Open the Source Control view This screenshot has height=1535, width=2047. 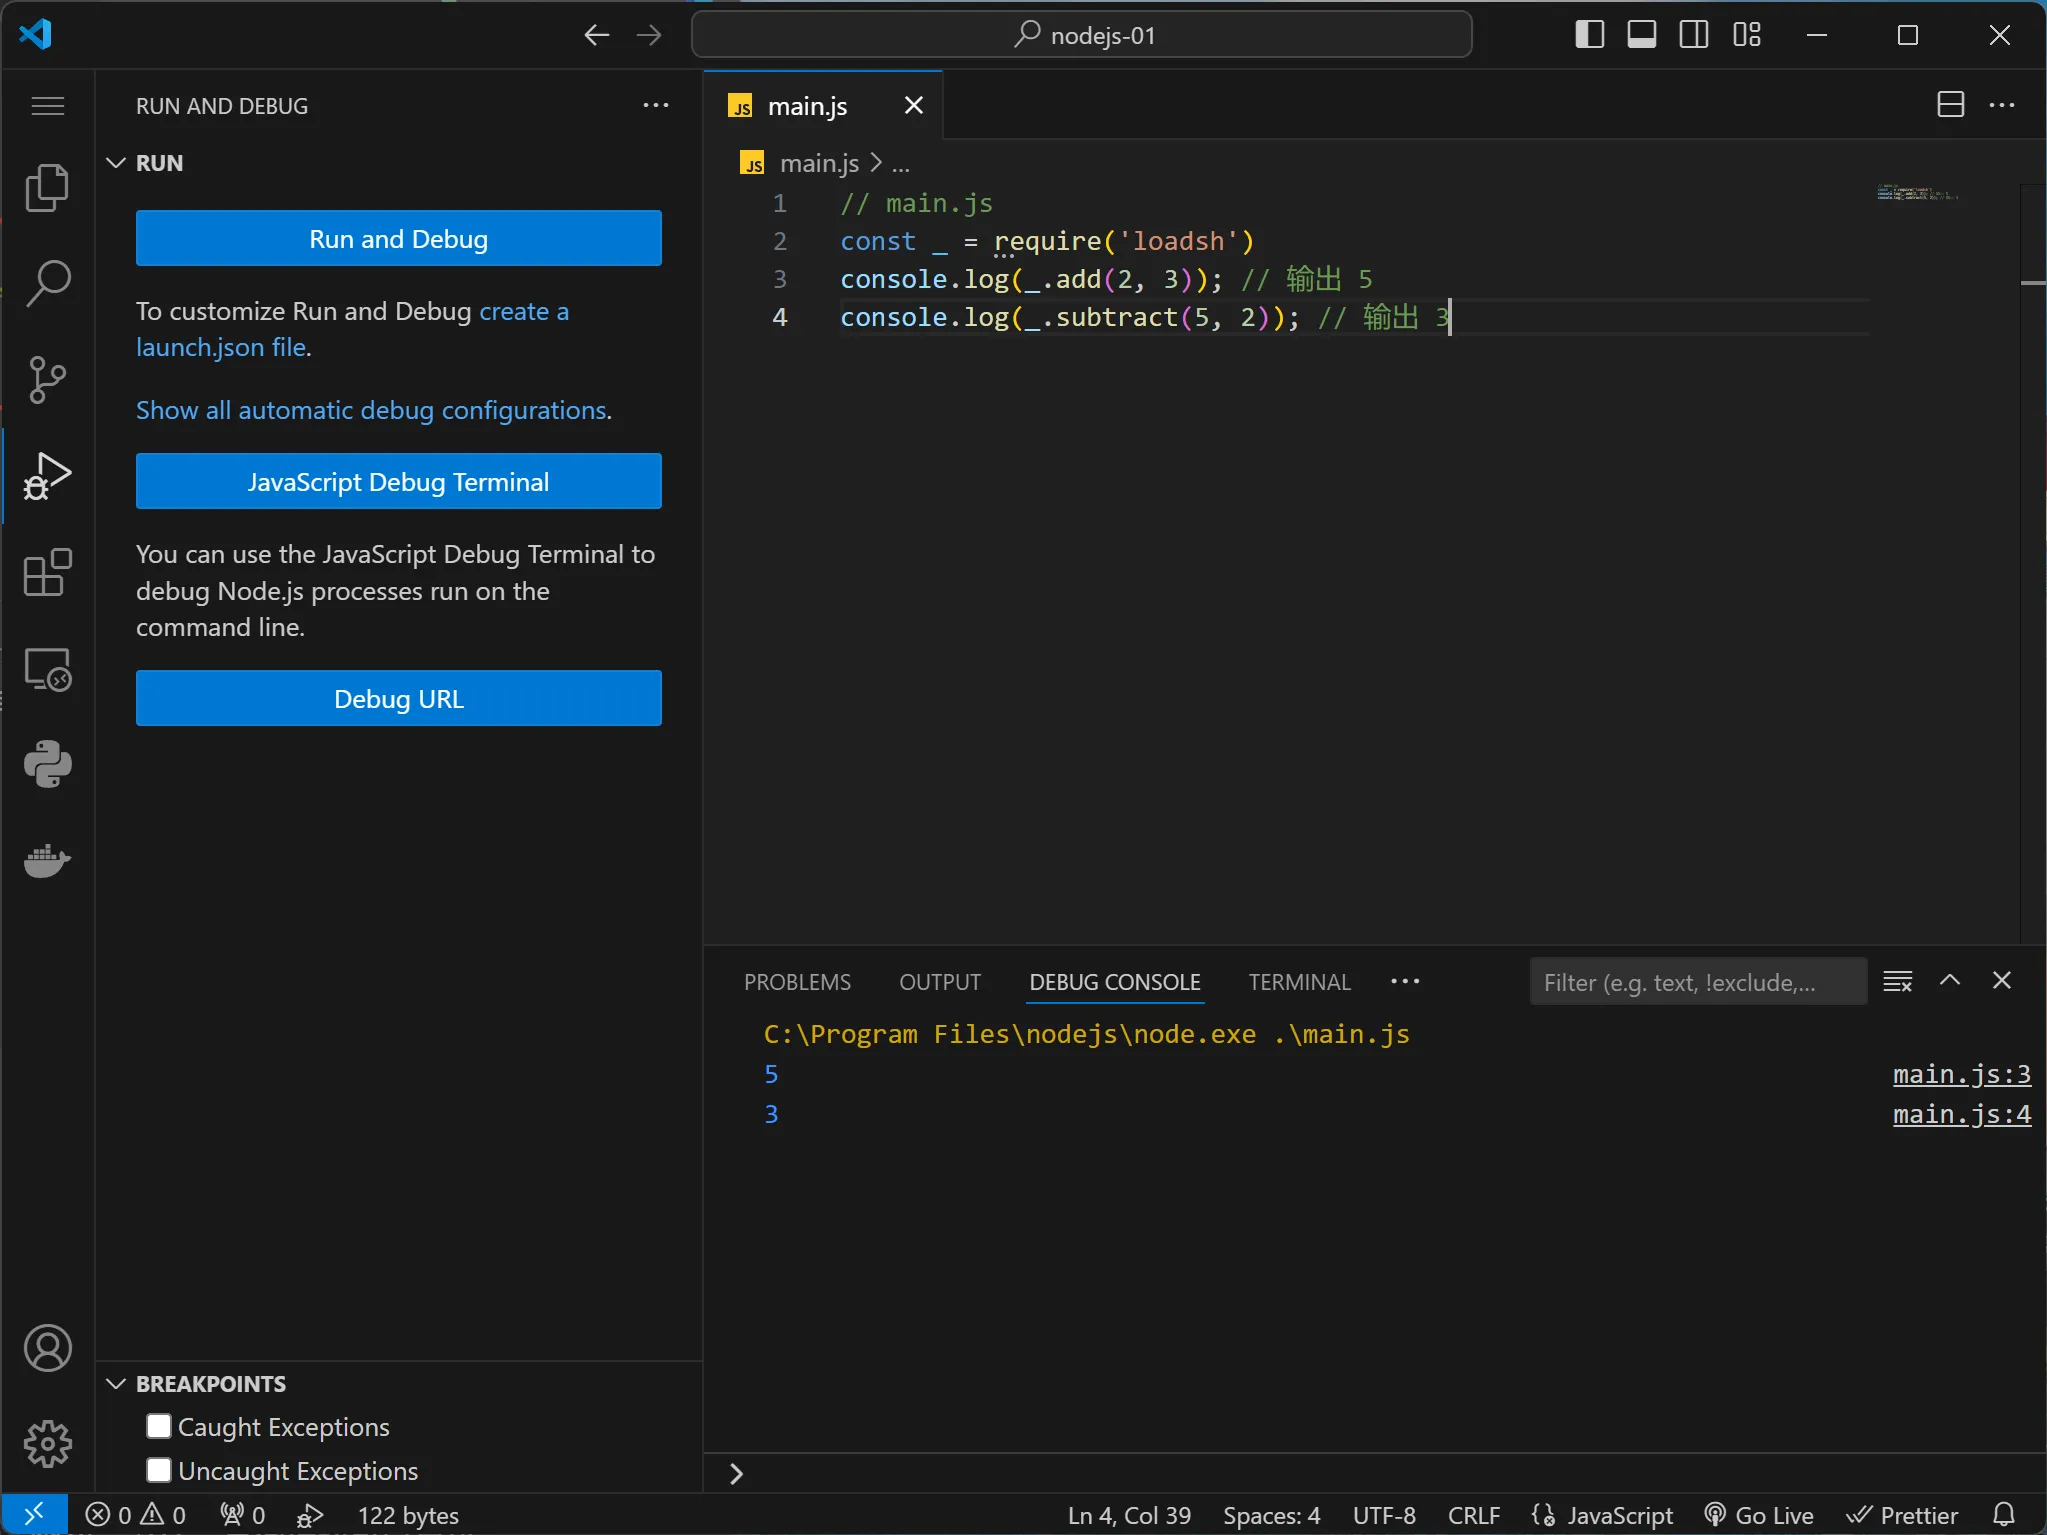coord(47,380)
